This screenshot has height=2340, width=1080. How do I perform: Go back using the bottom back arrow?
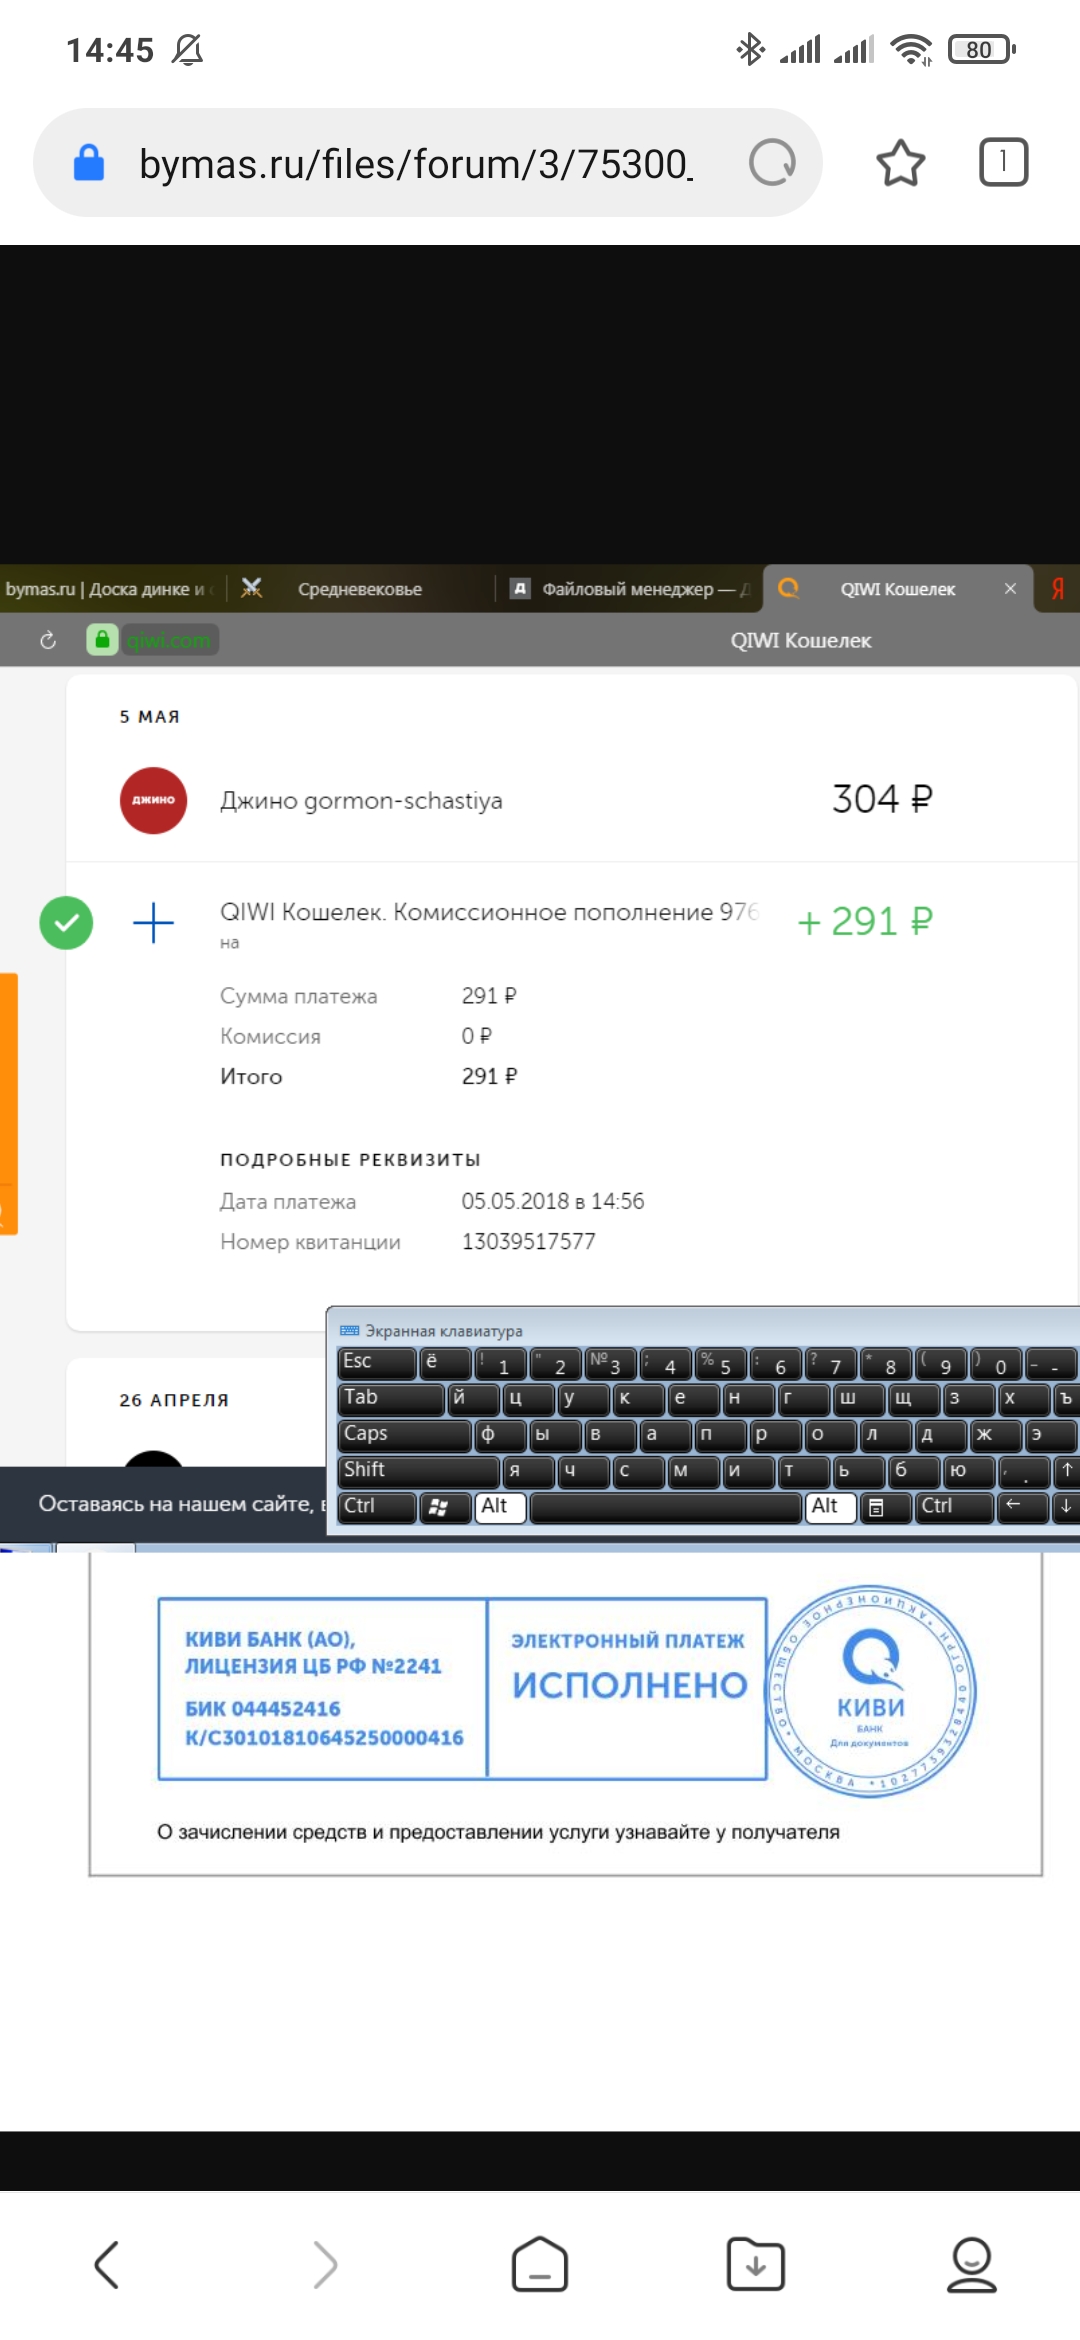pos(107,2264)
